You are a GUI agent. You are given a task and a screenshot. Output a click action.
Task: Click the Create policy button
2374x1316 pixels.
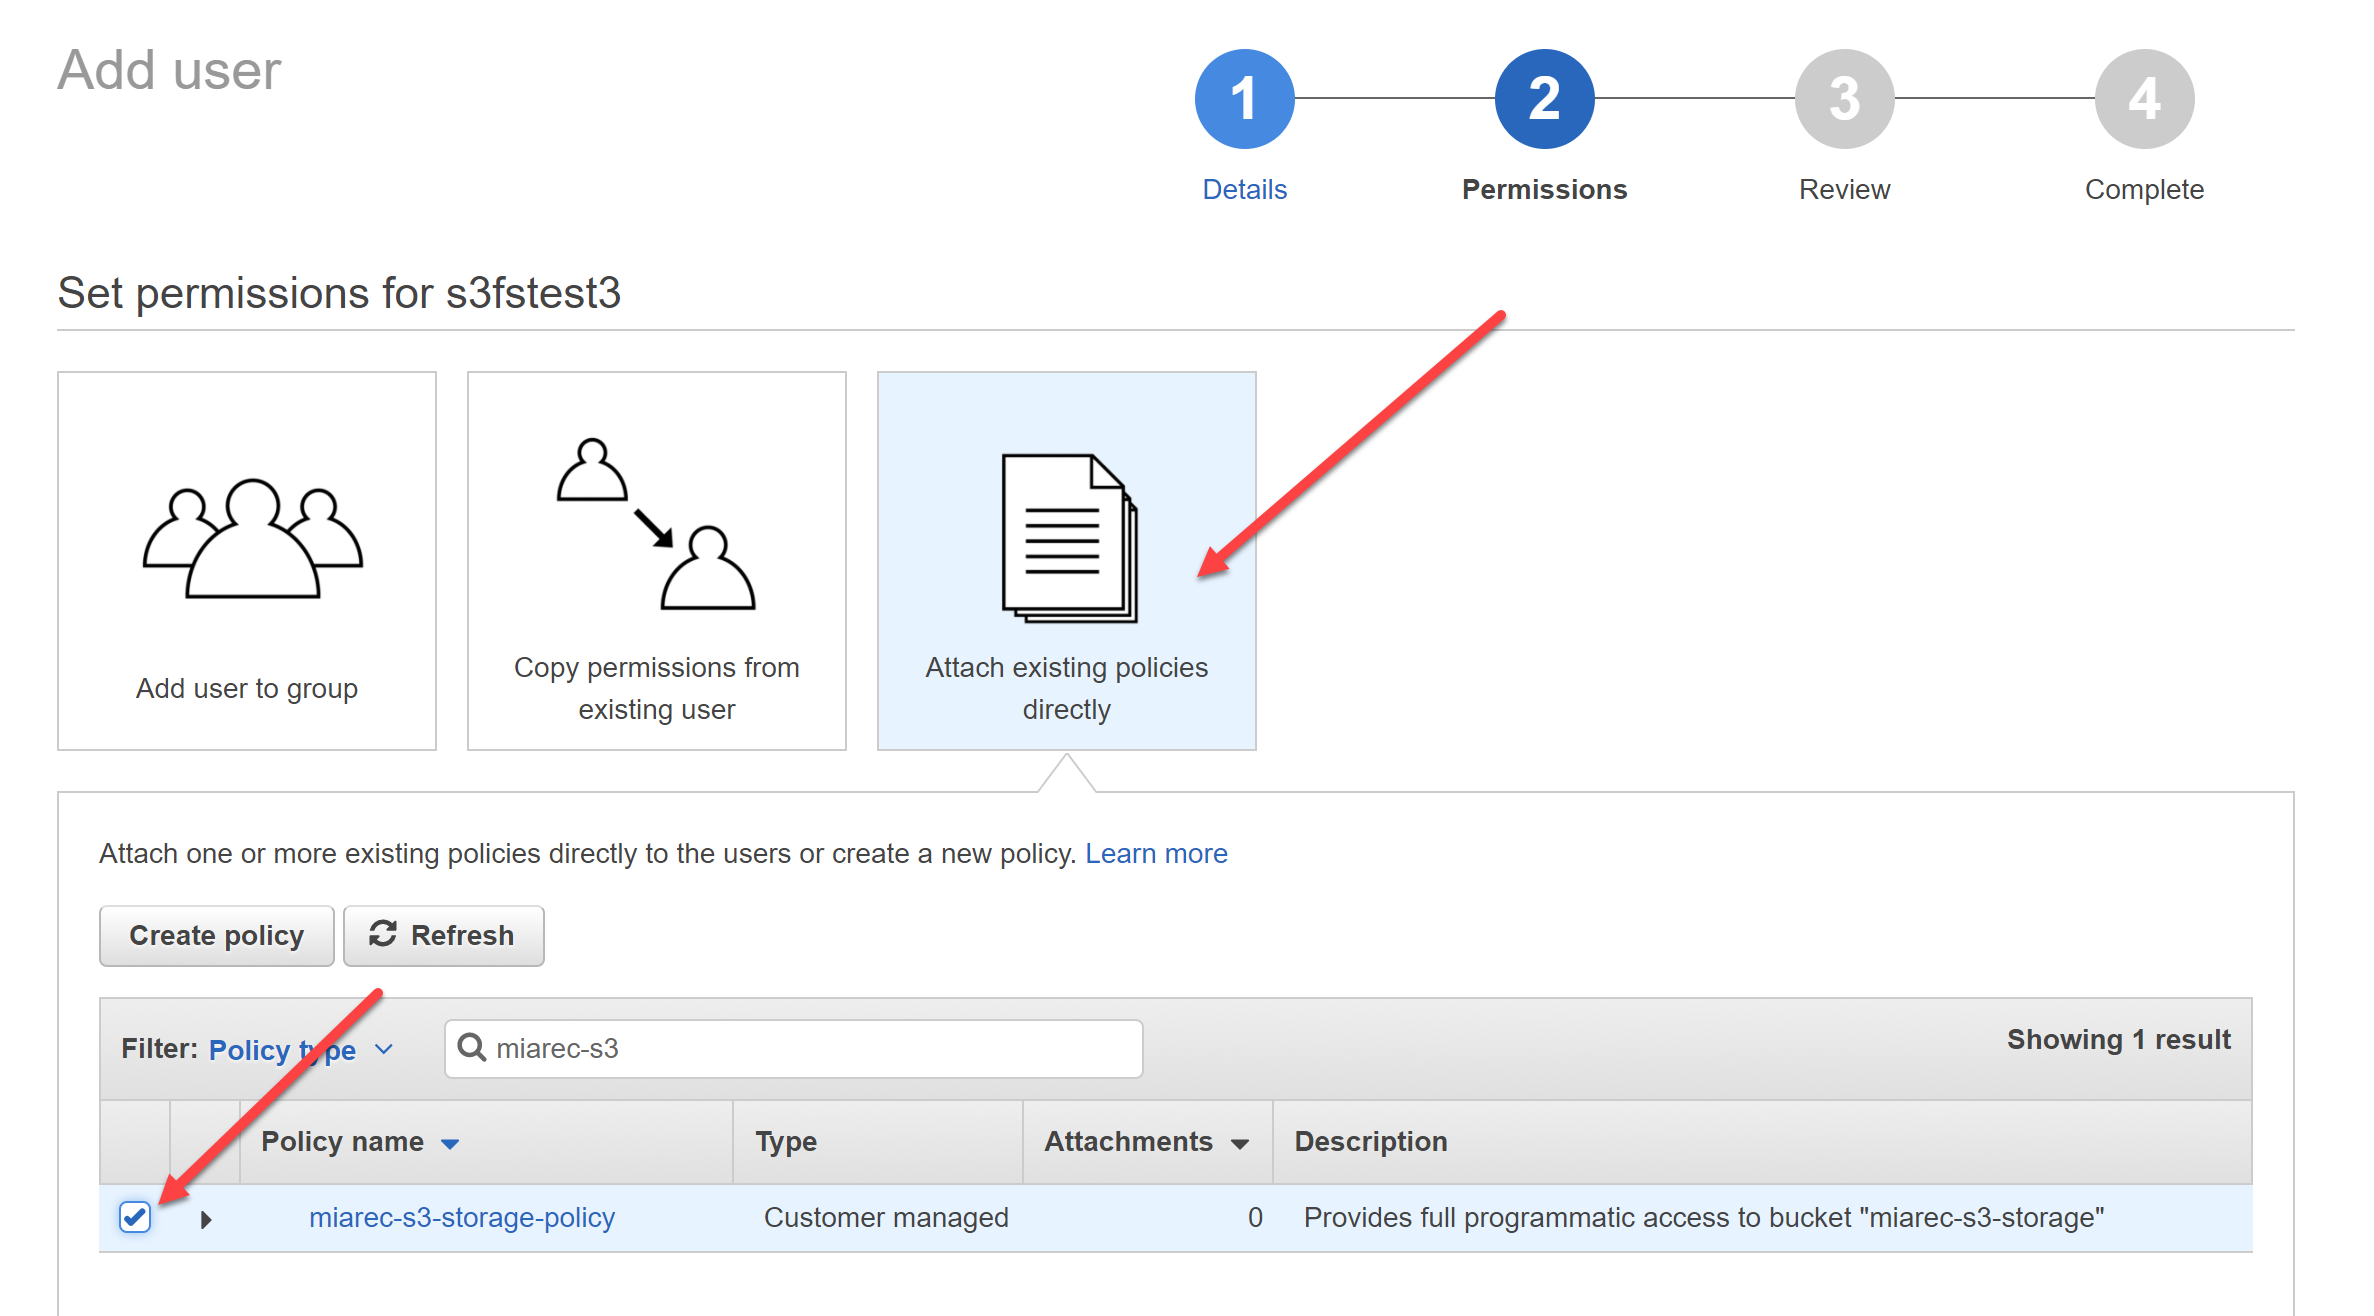(217, 936)
